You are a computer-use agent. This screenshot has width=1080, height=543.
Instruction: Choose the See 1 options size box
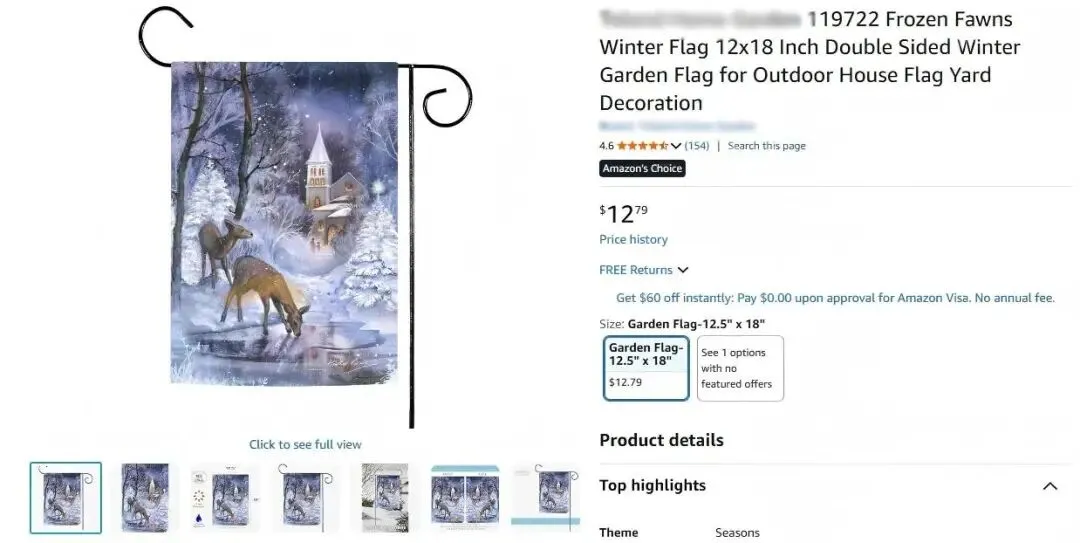[x=740, y=368]
